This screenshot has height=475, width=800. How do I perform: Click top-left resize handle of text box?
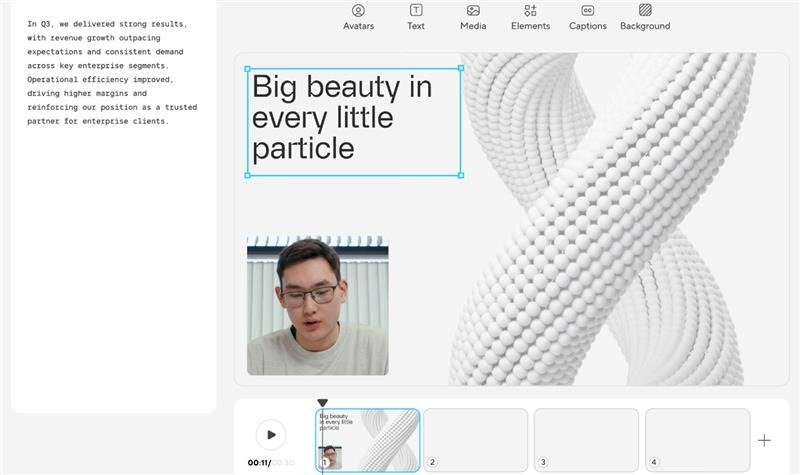[x=248, y=69]
